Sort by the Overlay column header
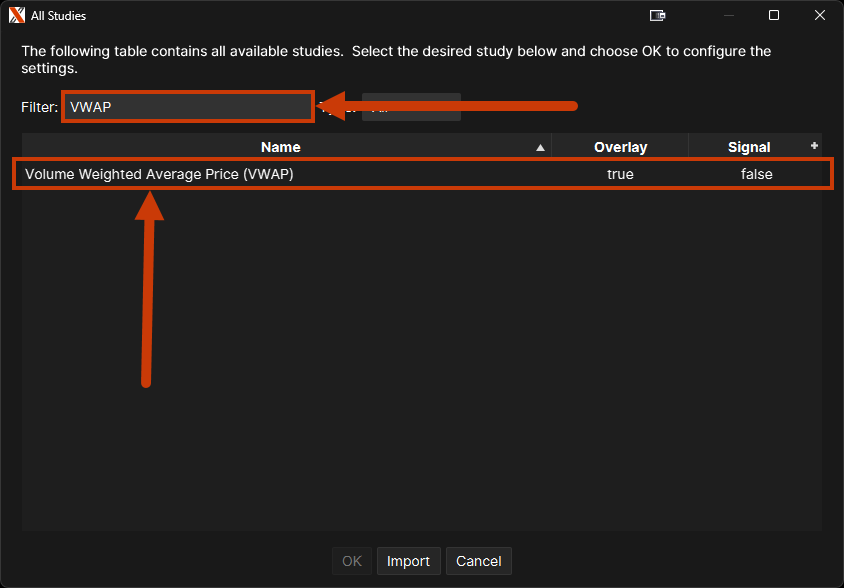This screenshot has width=844, height=588. (x=620, y=147)
